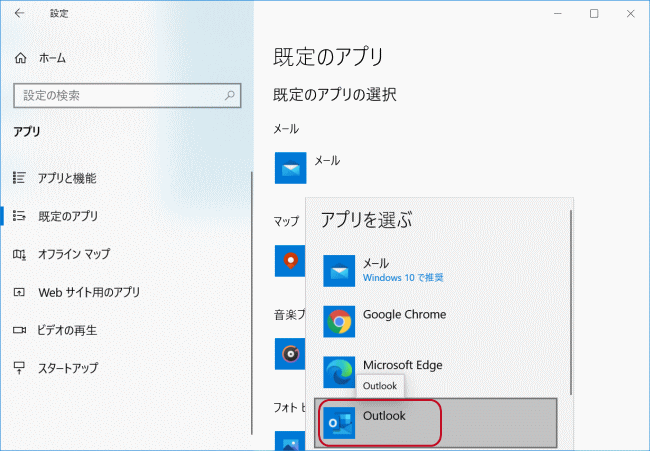This screenshot has height=451, width=650.
Task: Open the ホーム home page
Action: click(x=40, y=58)
